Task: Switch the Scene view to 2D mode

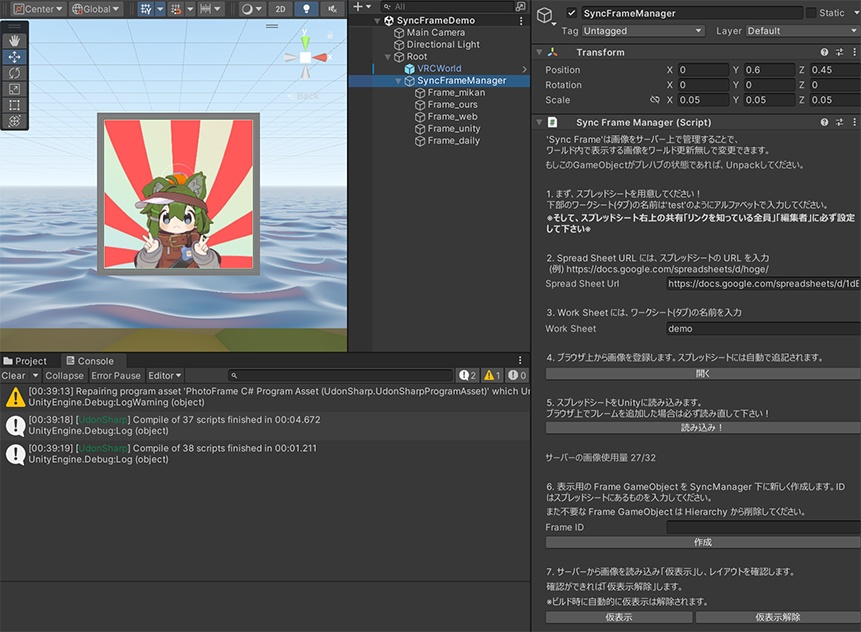Action: pos(281,8)
